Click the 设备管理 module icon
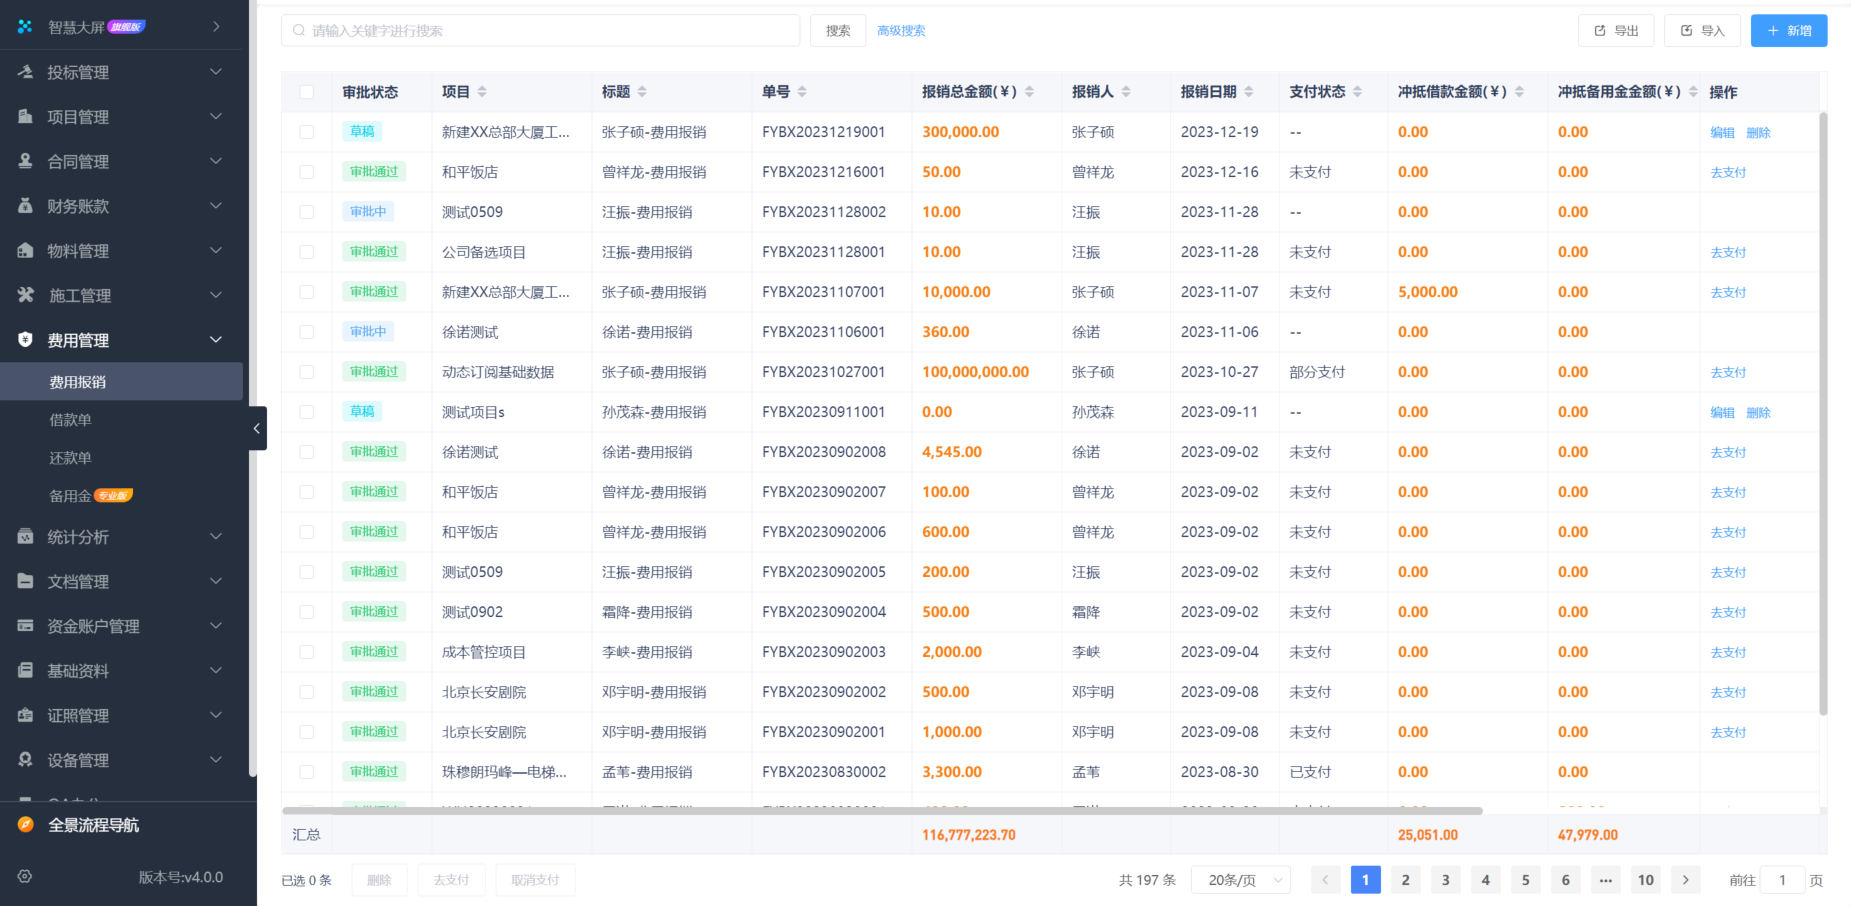Image resolution: width=1851 pixels, height=906 pixels. pyautogui.click(x=25, y=760)
